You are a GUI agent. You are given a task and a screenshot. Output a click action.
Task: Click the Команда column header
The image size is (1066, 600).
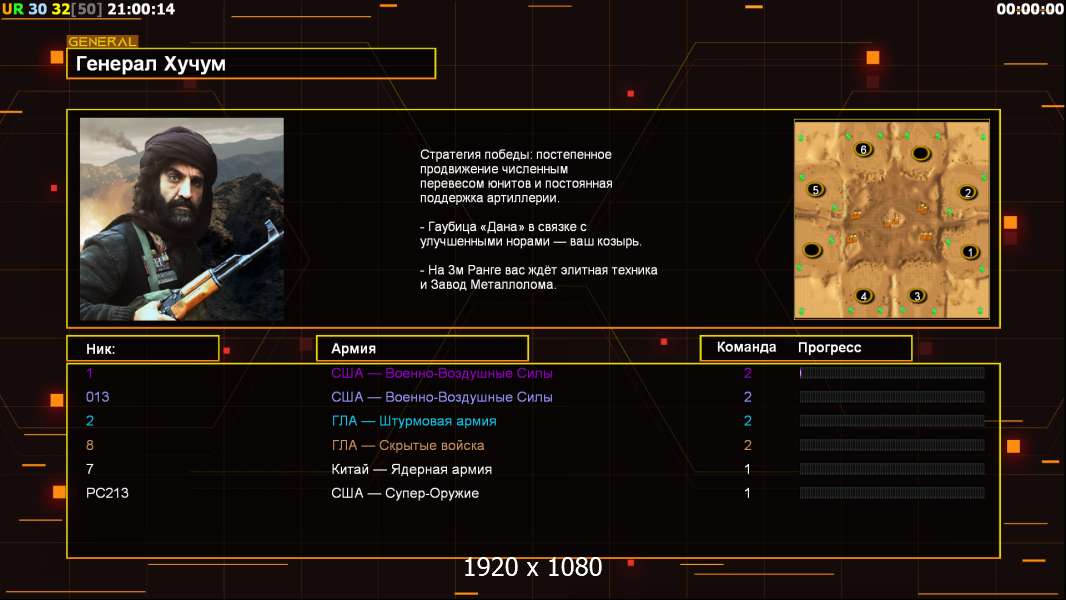[746, 347]
